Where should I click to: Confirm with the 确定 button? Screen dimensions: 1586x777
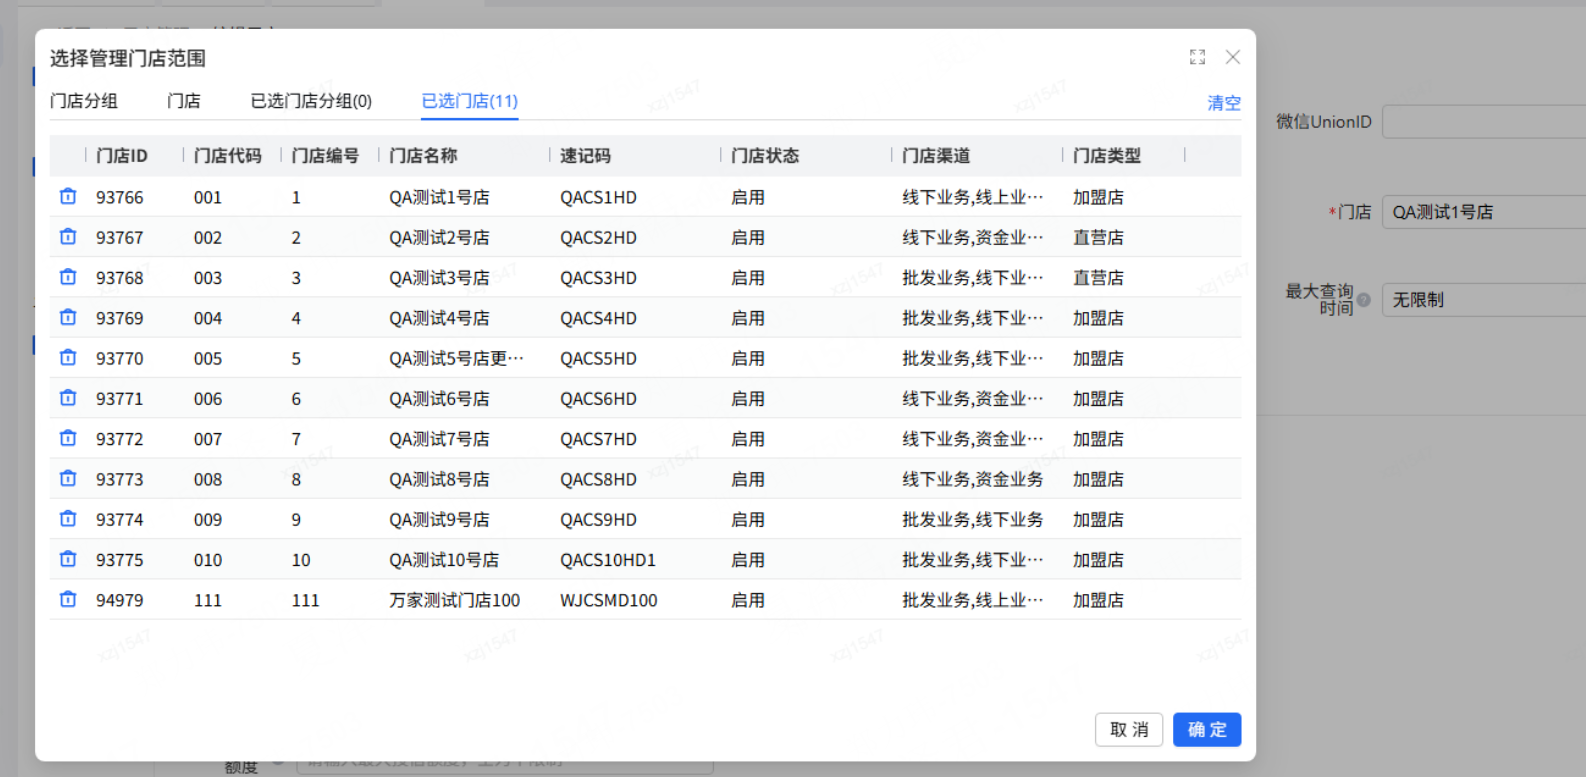tap(1207, 730)
